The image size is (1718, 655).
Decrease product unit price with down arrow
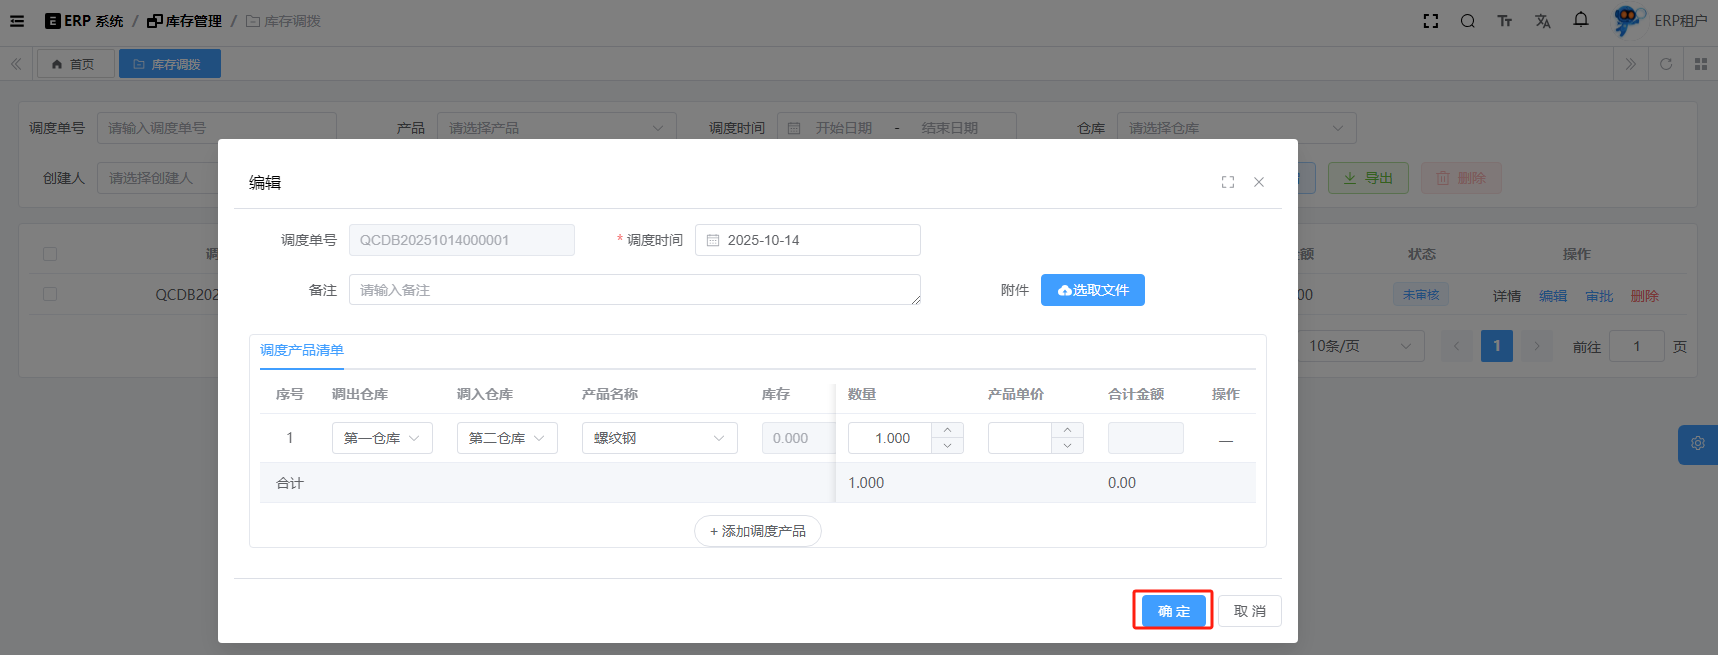point(1067,446)
